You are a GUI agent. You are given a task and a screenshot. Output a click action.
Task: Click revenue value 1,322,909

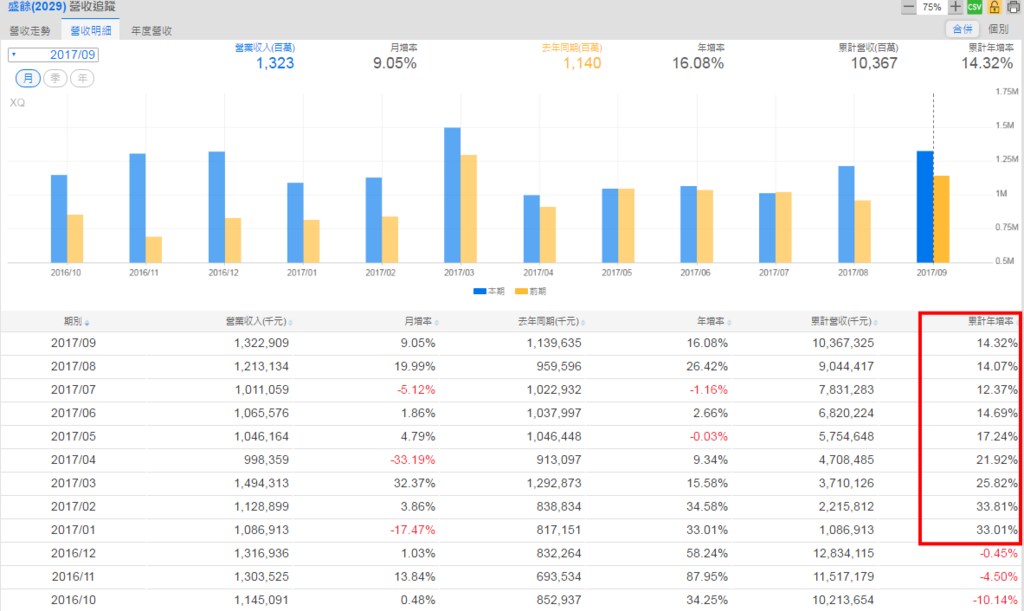tap(261, 343)
